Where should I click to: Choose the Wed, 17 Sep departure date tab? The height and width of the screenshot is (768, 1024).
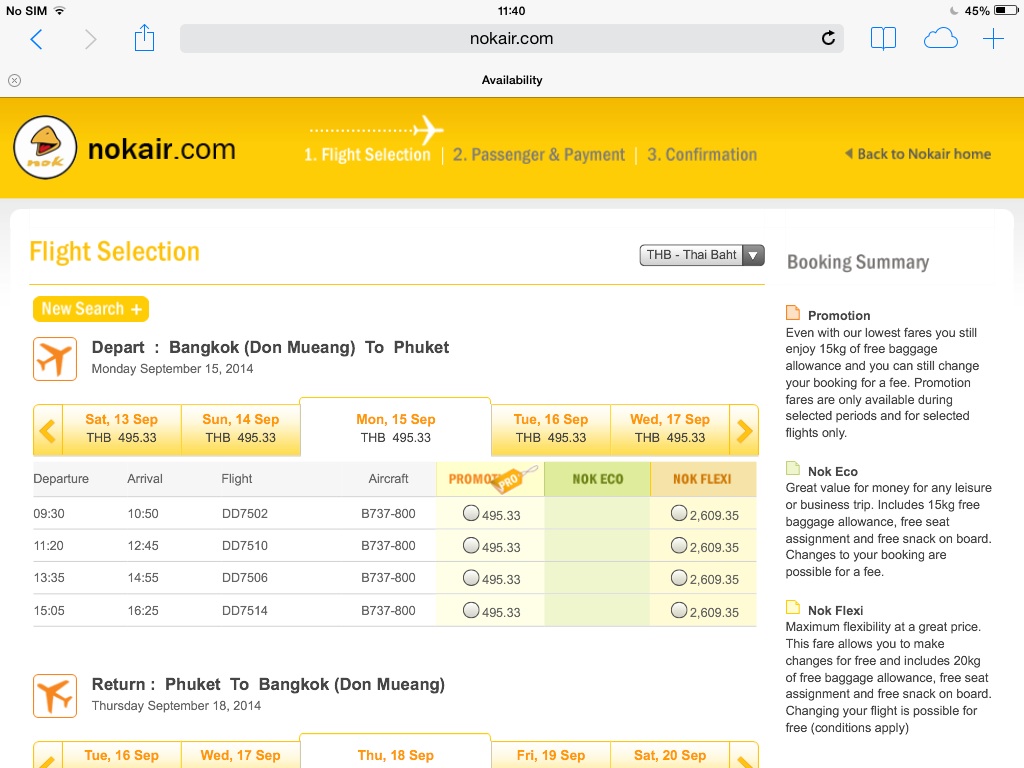tap(670, 428)
